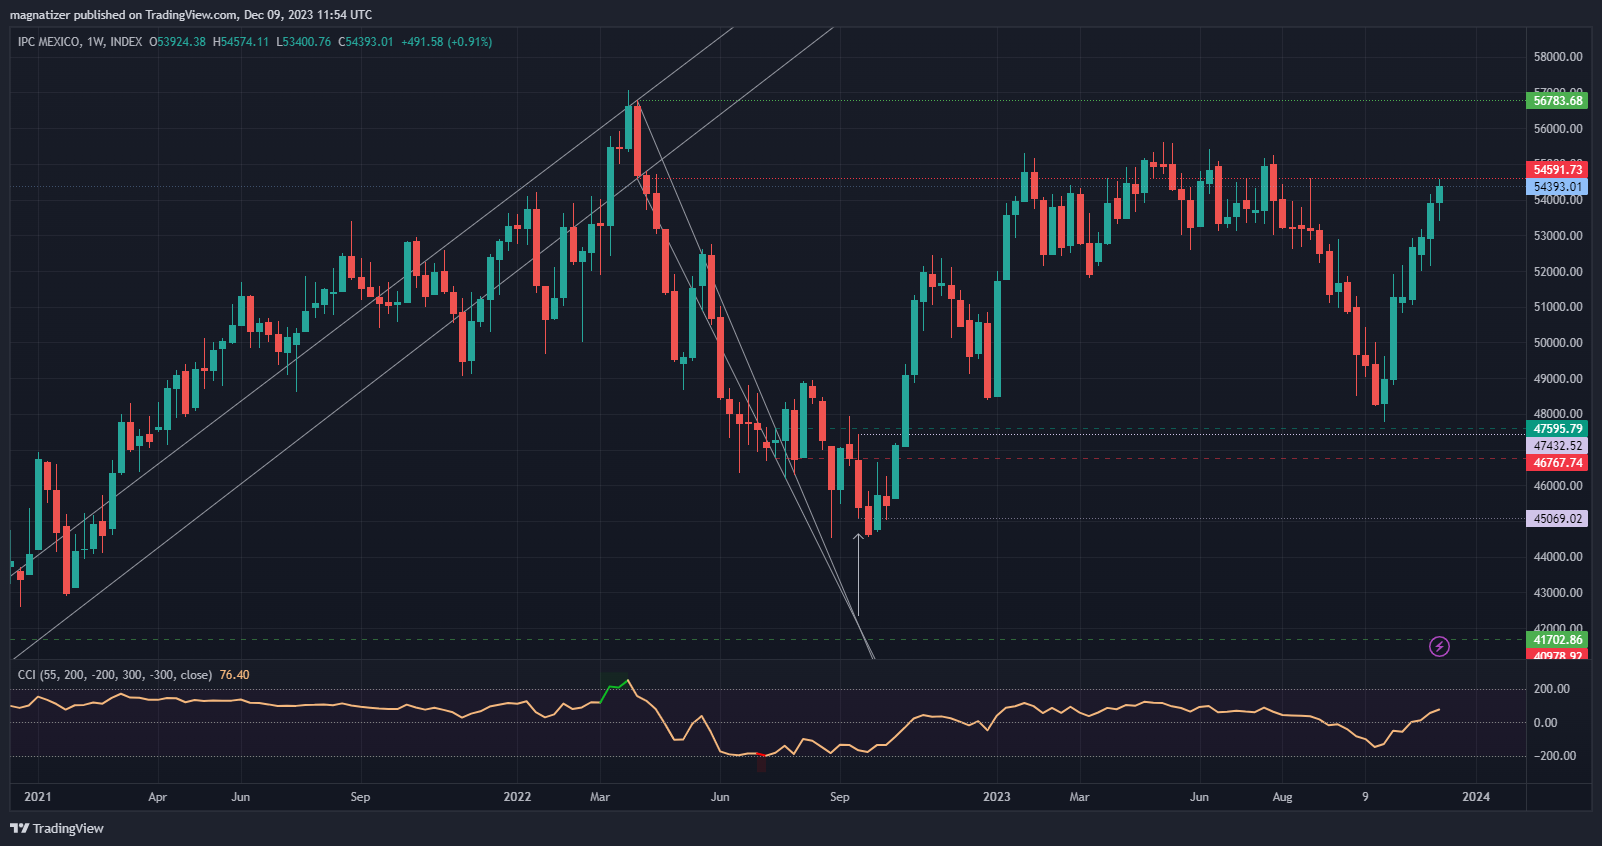This screenshot has width=1602, height=846.
Task: Select the IPC MEXICO, 1W, INDEX symbol label
Action: 80,42
